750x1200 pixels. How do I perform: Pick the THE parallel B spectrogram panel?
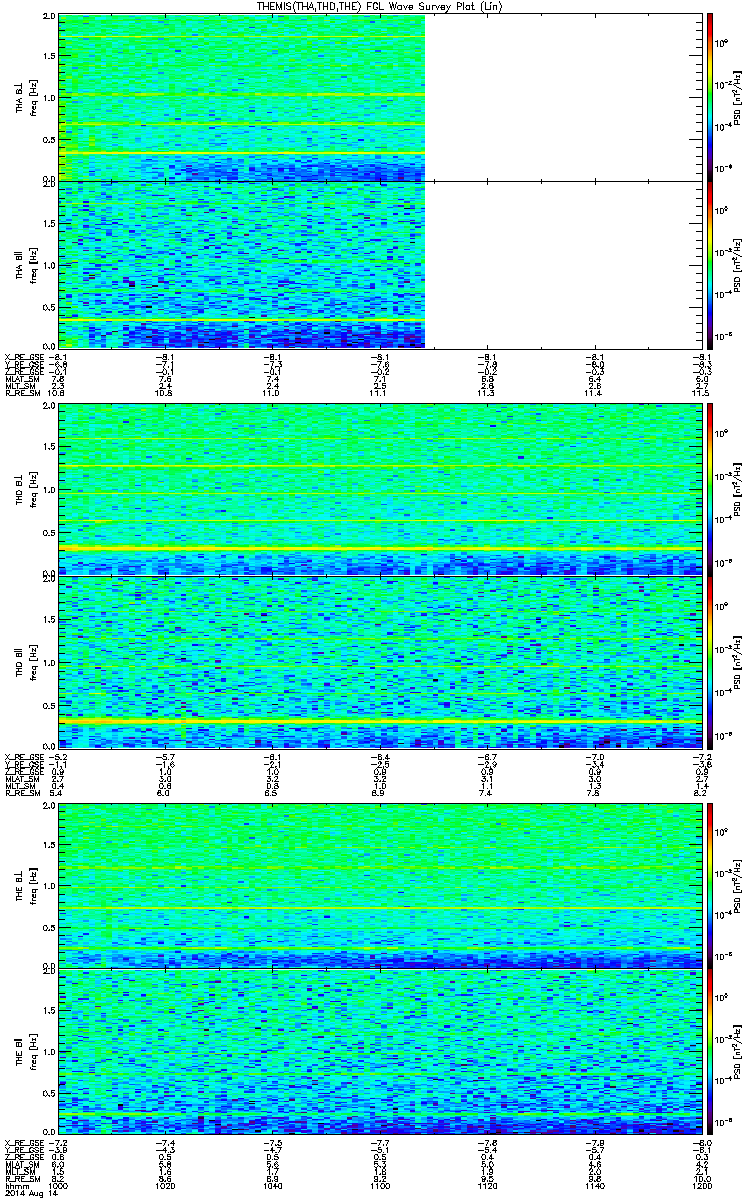[x=379, y=1049]
